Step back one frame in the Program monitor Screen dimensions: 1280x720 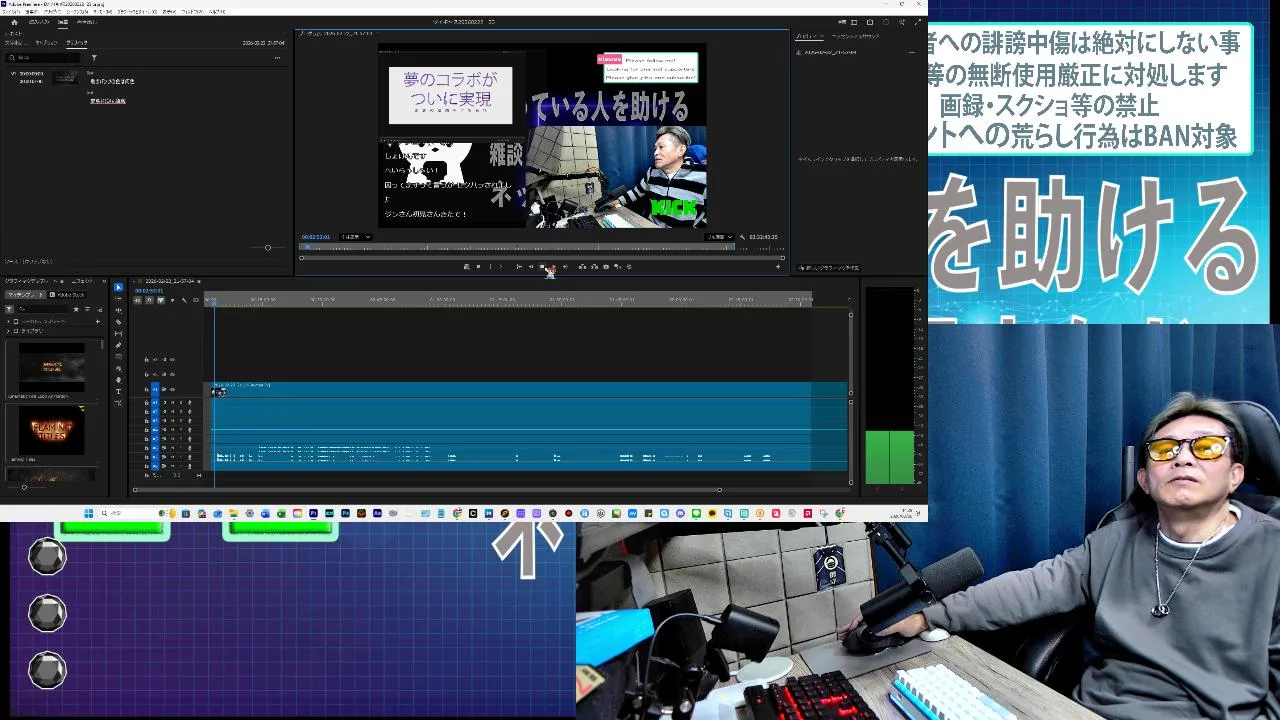click(x=531, y=267)
